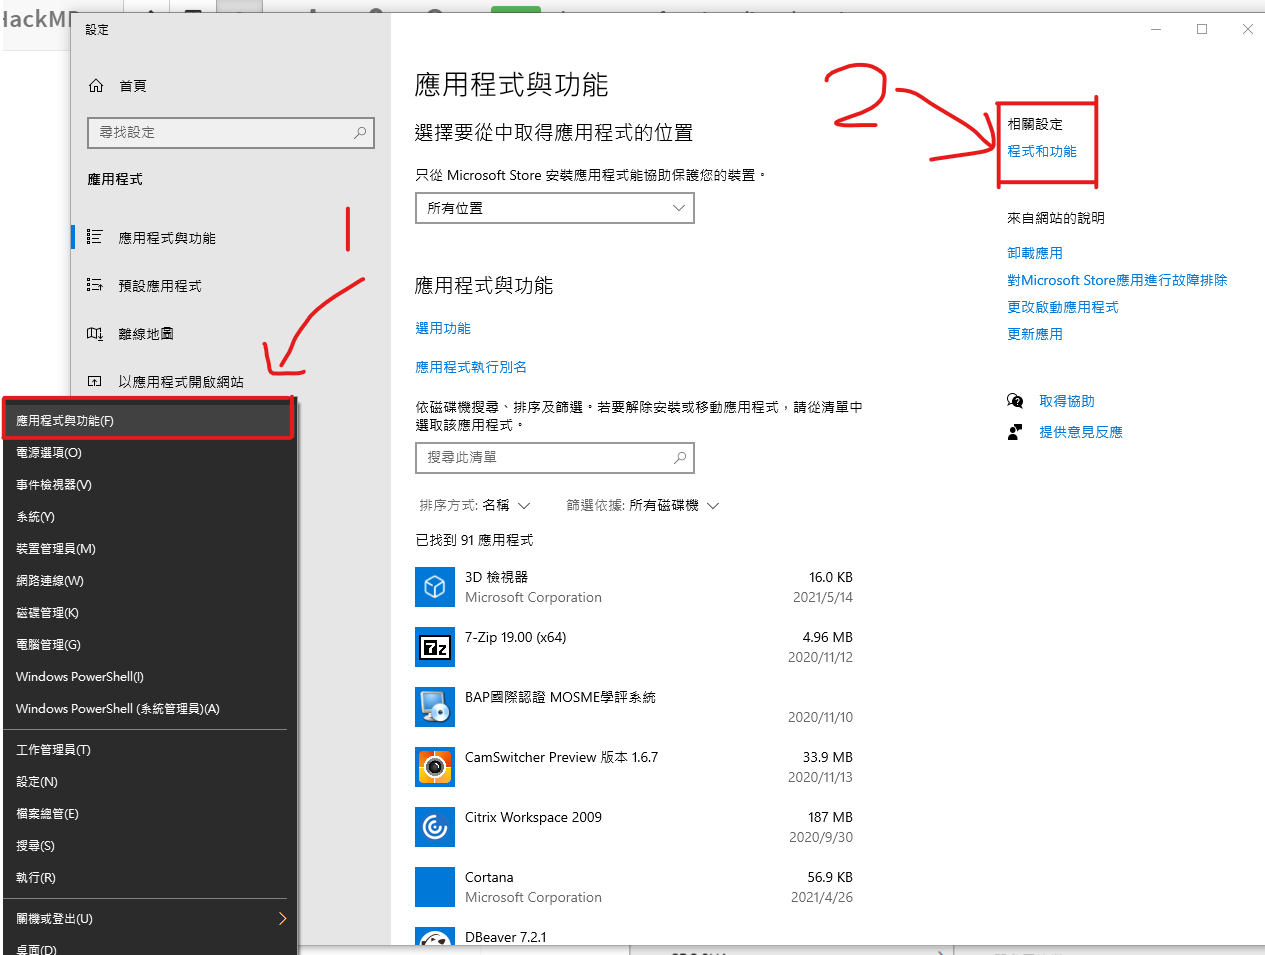1265x955 pixels.
Task: Minimize the 設定 window
Action: pyautogui.click(x=1156, y=29)
